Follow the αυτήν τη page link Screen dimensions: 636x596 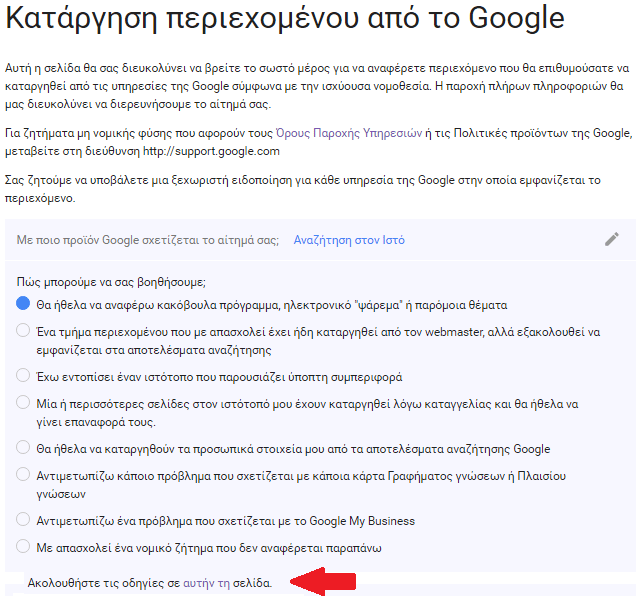point(206,583)
